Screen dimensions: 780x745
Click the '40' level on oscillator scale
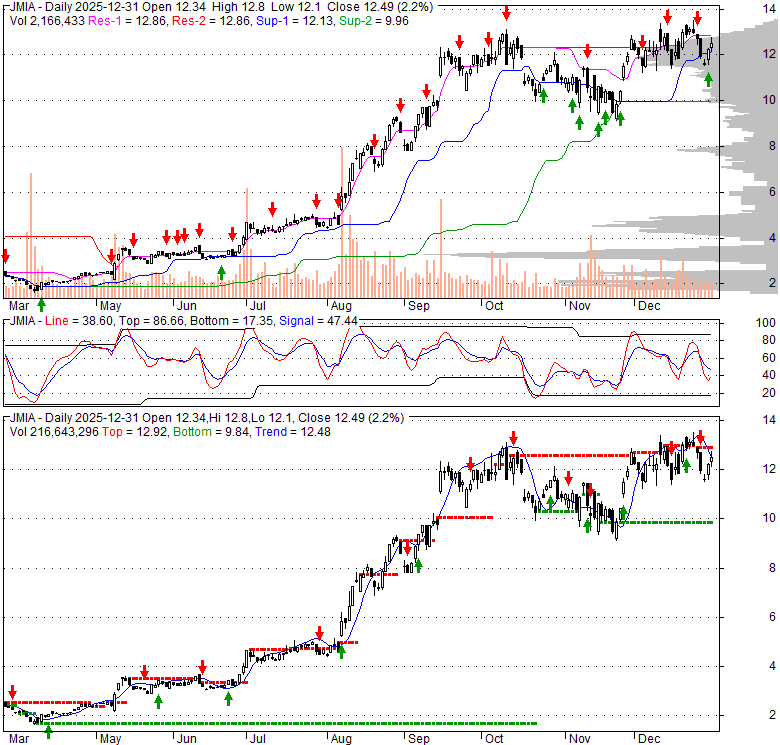point(769,375)
